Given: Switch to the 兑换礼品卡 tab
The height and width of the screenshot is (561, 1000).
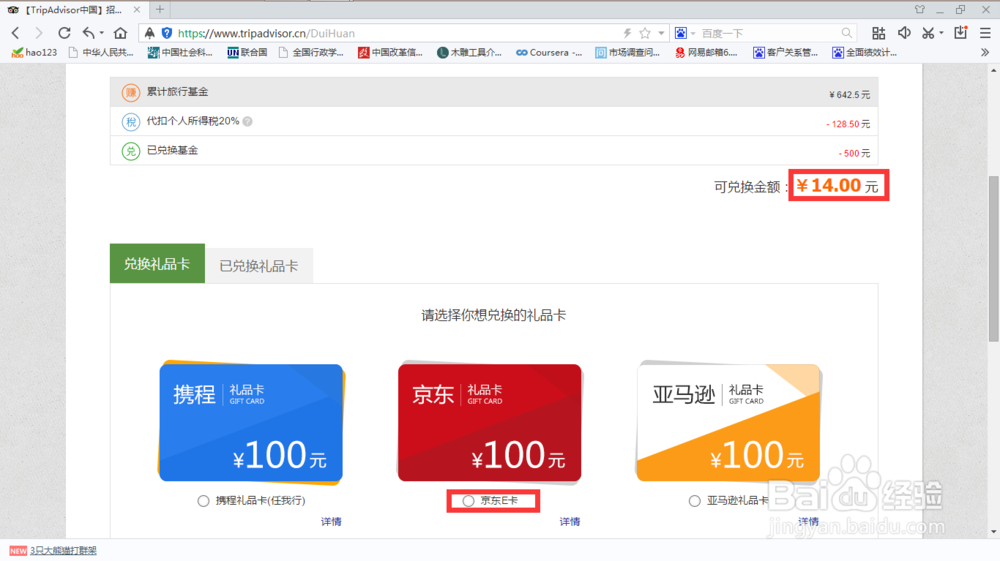Looking at the screenshot, I should [x=158, y=263].
